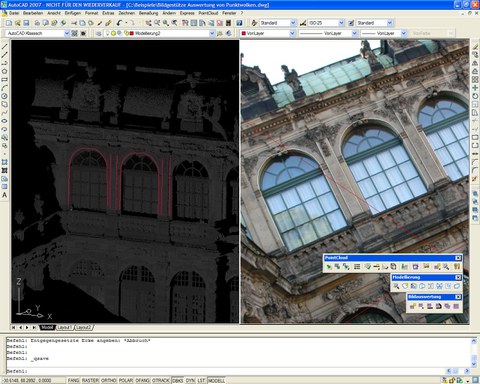Switch to the Layout2 tab
Screen dimensions: 480x384
83,327
